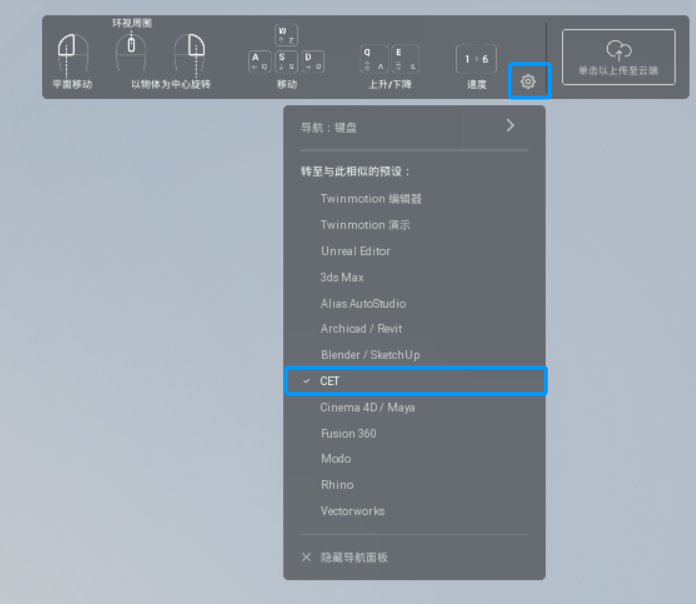
Task: Click the upload to cloud icon
Action: 619,50
